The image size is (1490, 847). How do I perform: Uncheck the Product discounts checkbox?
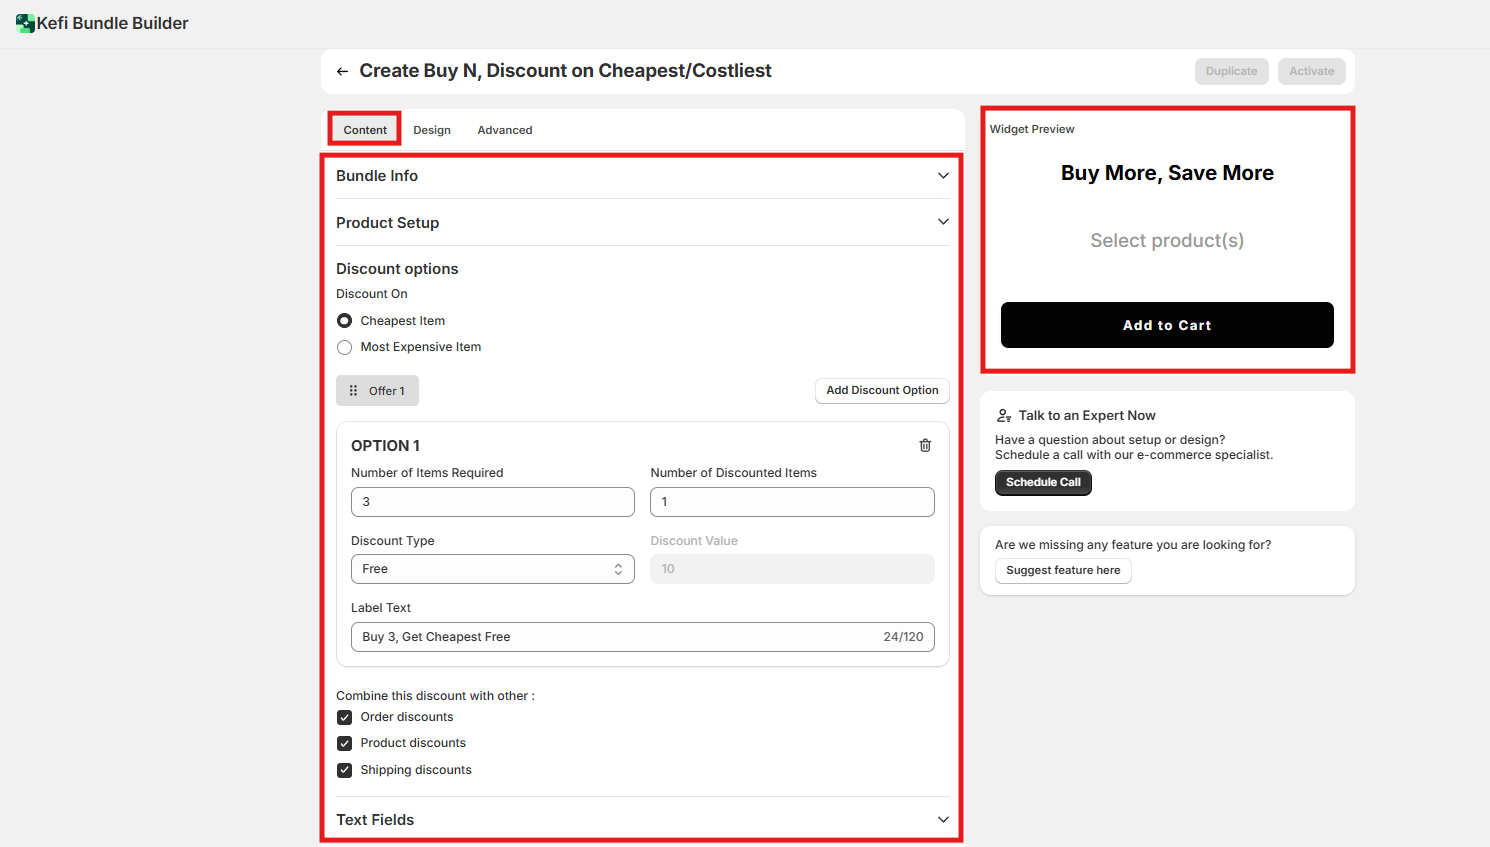tap(345, 743)
